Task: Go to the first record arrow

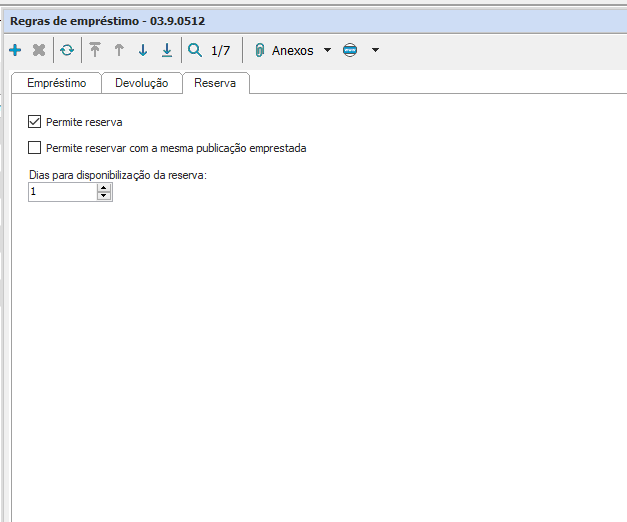Action: point(96,50)
